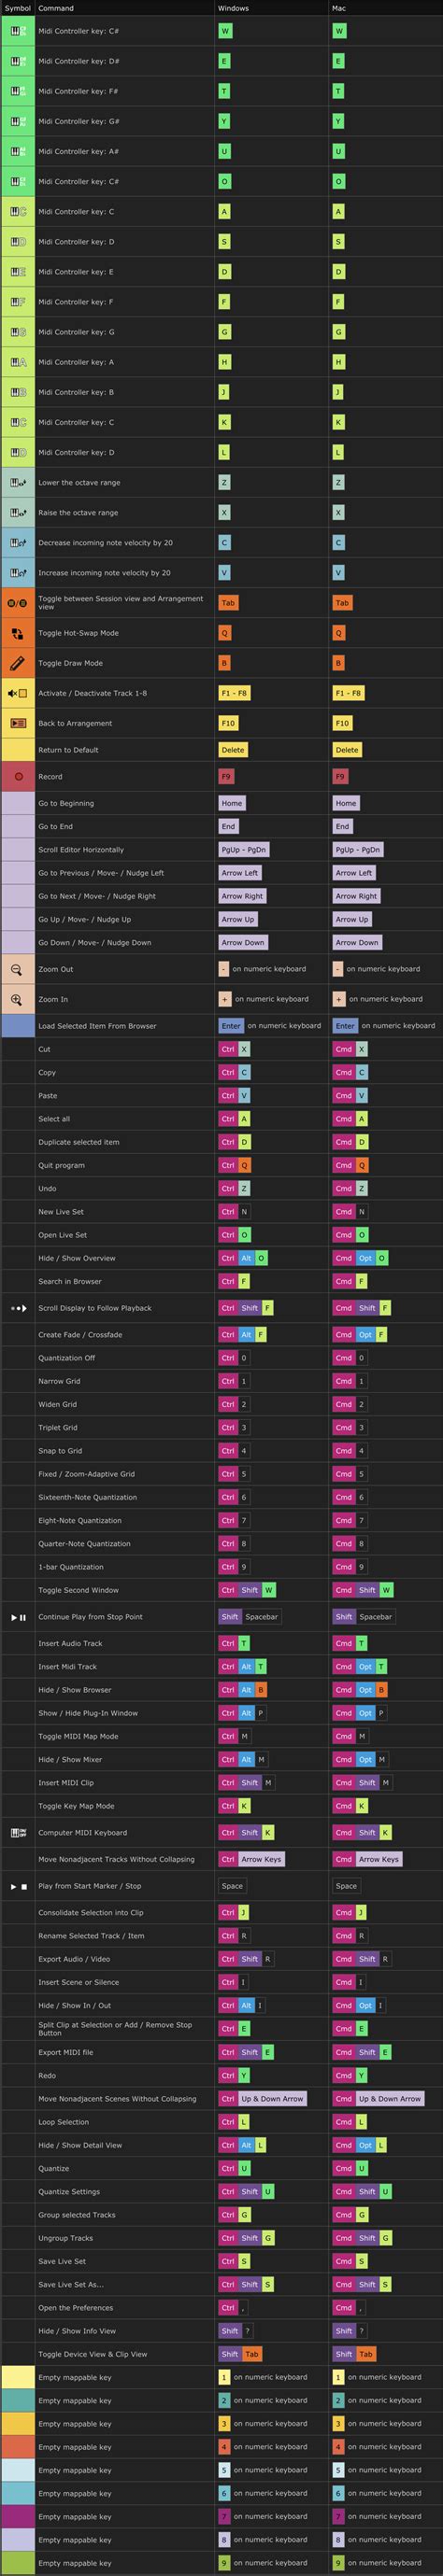Click the Session / Arrangement view toggle icon
This screenshot has height=2576, width=443.
(18, 603)
